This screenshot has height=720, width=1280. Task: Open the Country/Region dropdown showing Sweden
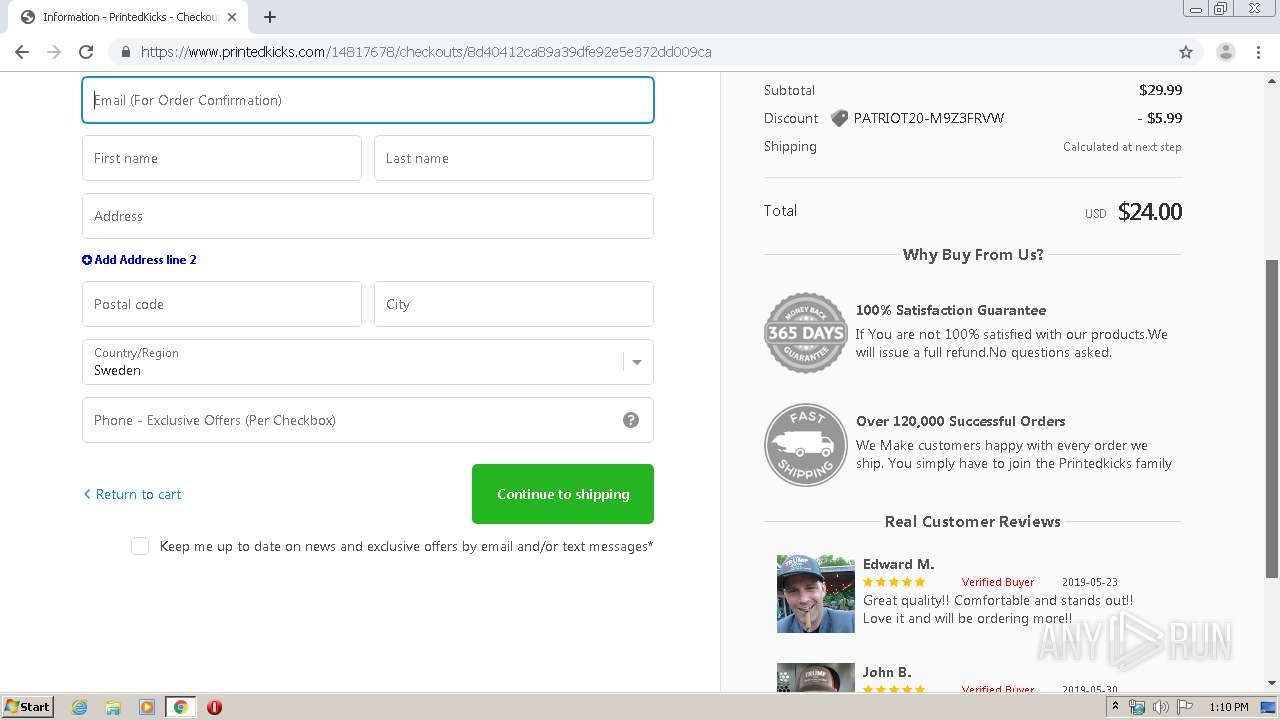point(368,362)
